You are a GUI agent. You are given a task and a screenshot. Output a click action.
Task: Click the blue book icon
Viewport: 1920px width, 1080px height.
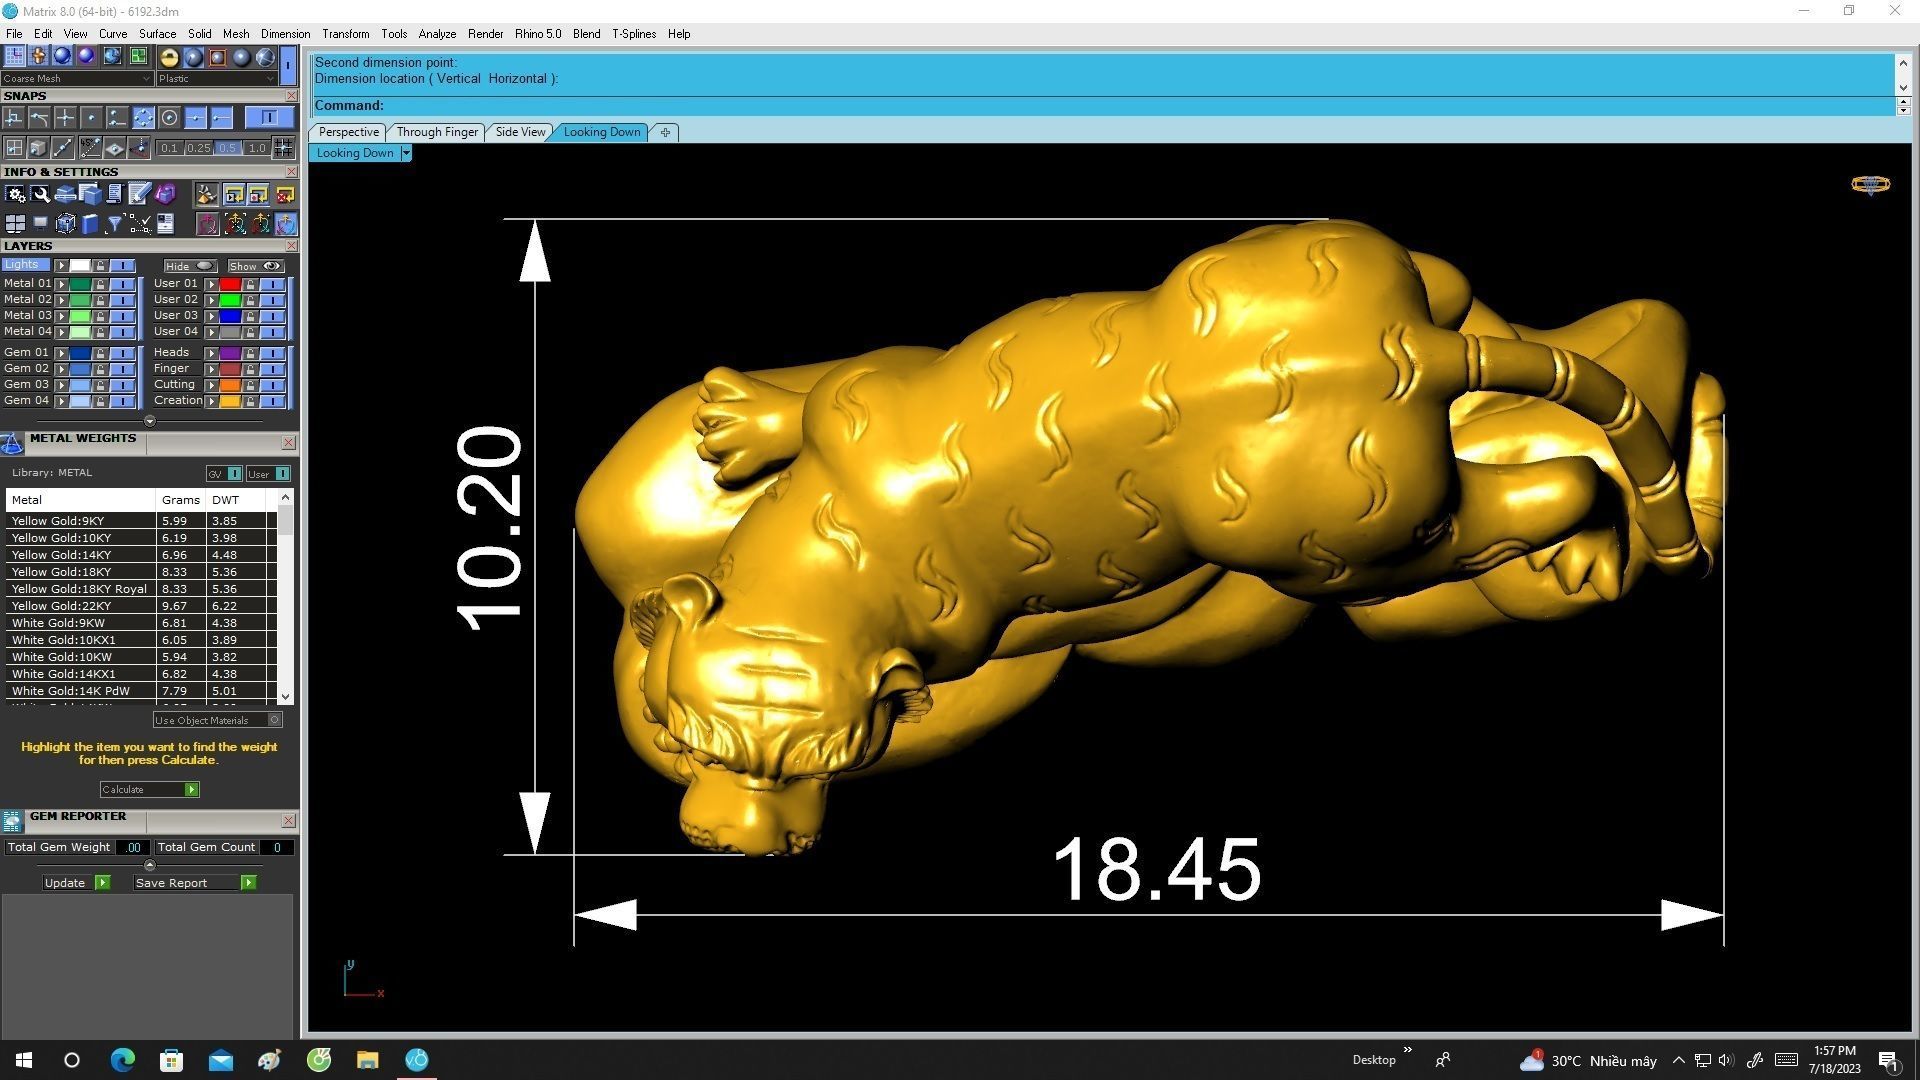tap(89, 224)
